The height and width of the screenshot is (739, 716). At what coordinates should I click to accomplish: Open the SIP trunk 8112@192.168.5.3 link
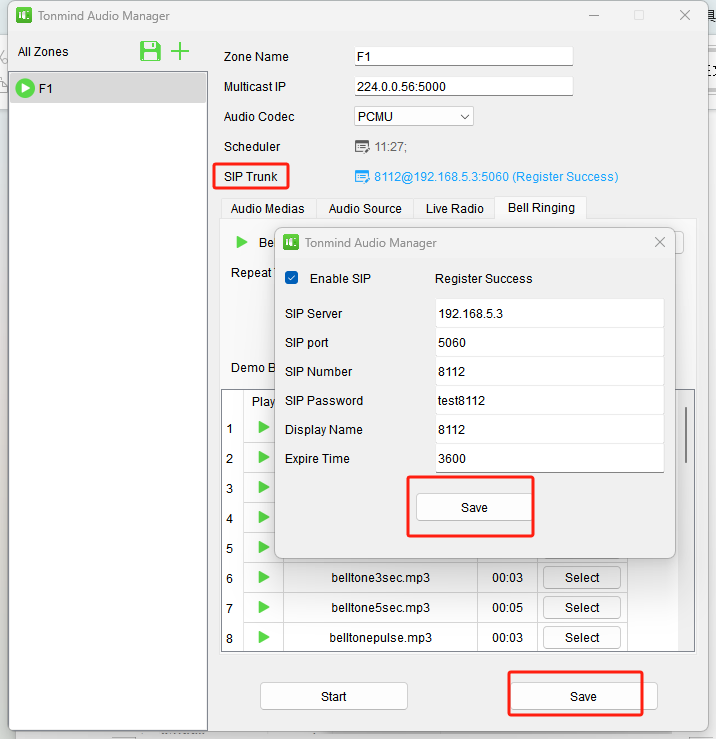(496, 177)
